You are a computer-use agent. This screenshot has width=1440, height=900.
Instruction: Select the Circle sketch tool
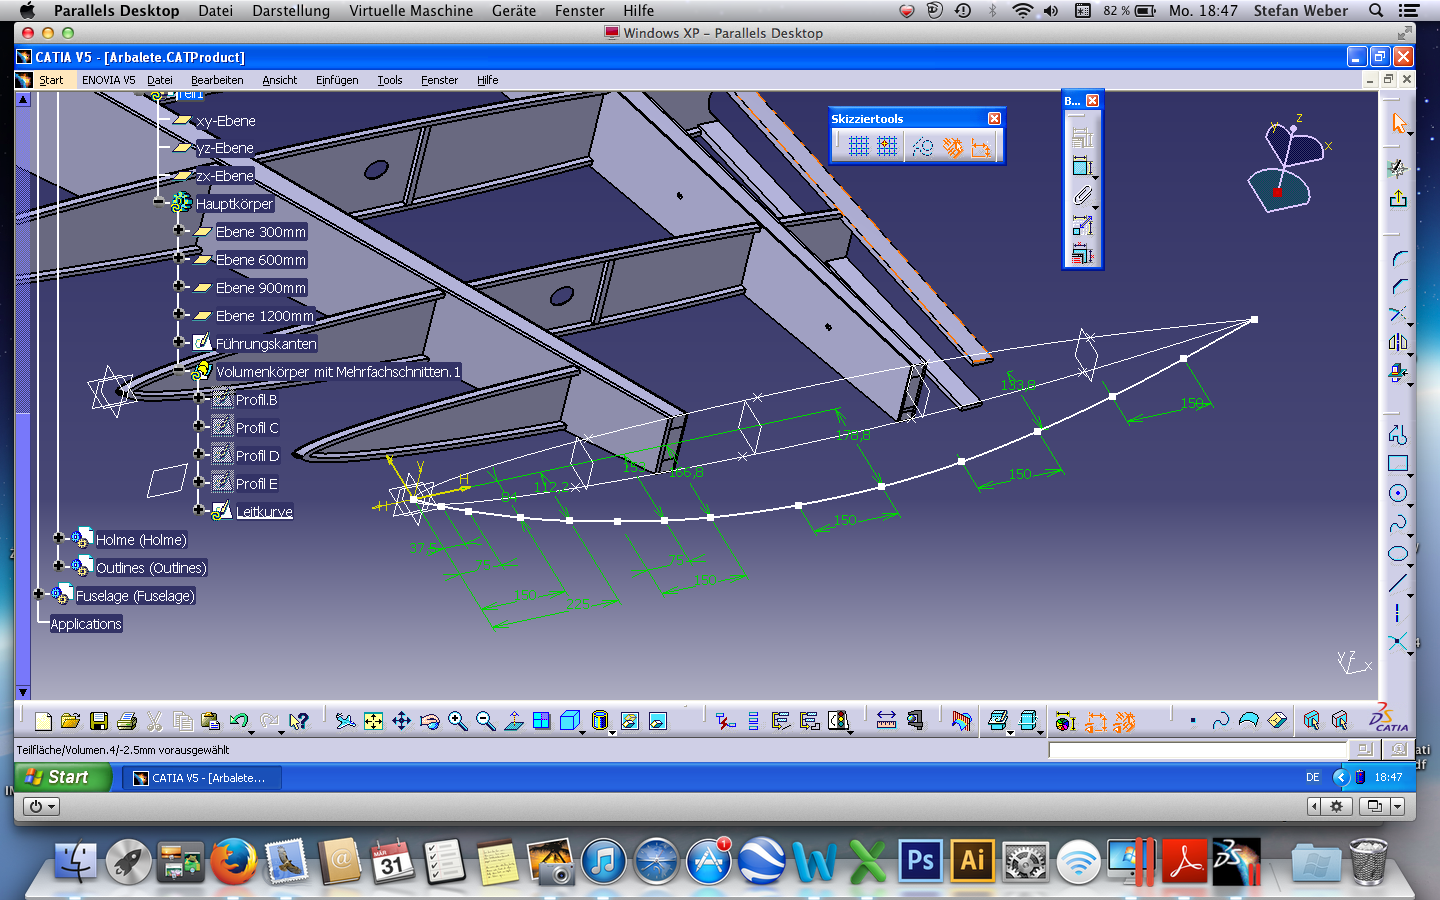pyautogui.click(x=1397, y=493)
